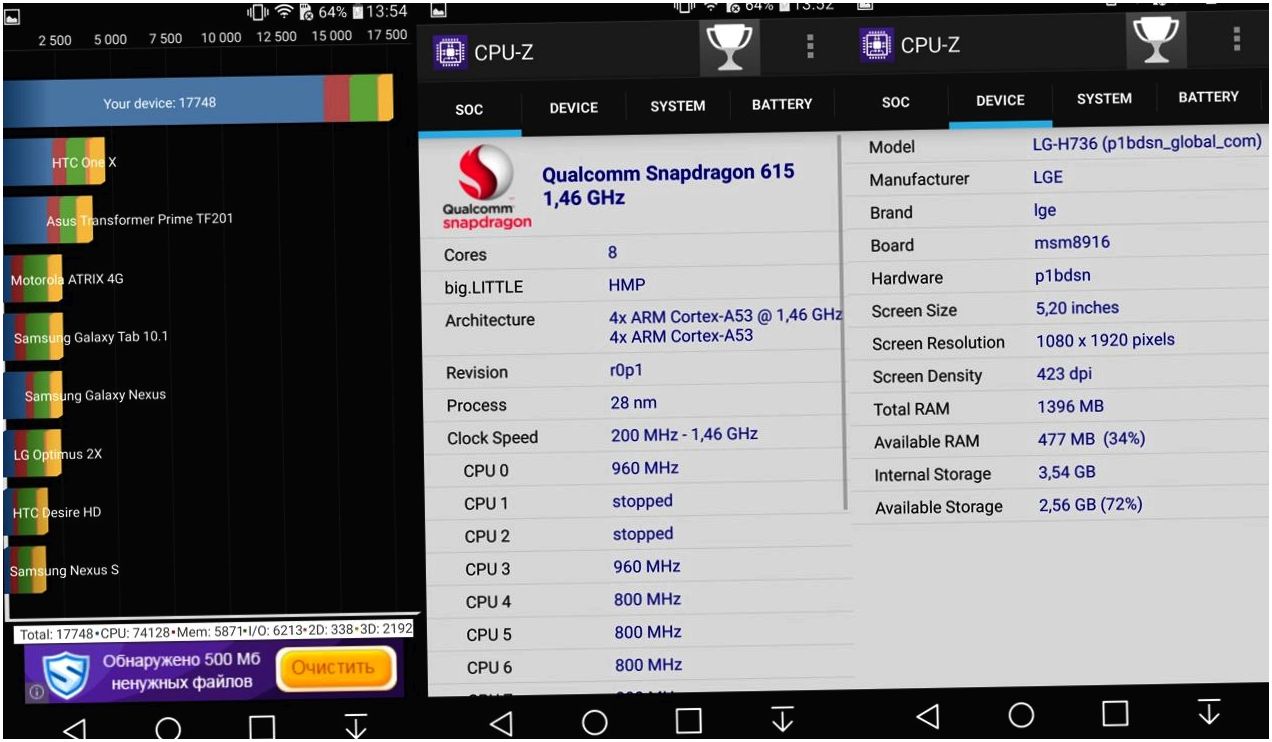The height and width of the screenshot is (742, 1272).
Task: Tap the home circle on the LG-H736 device screen
Action: pos(1021,715)
